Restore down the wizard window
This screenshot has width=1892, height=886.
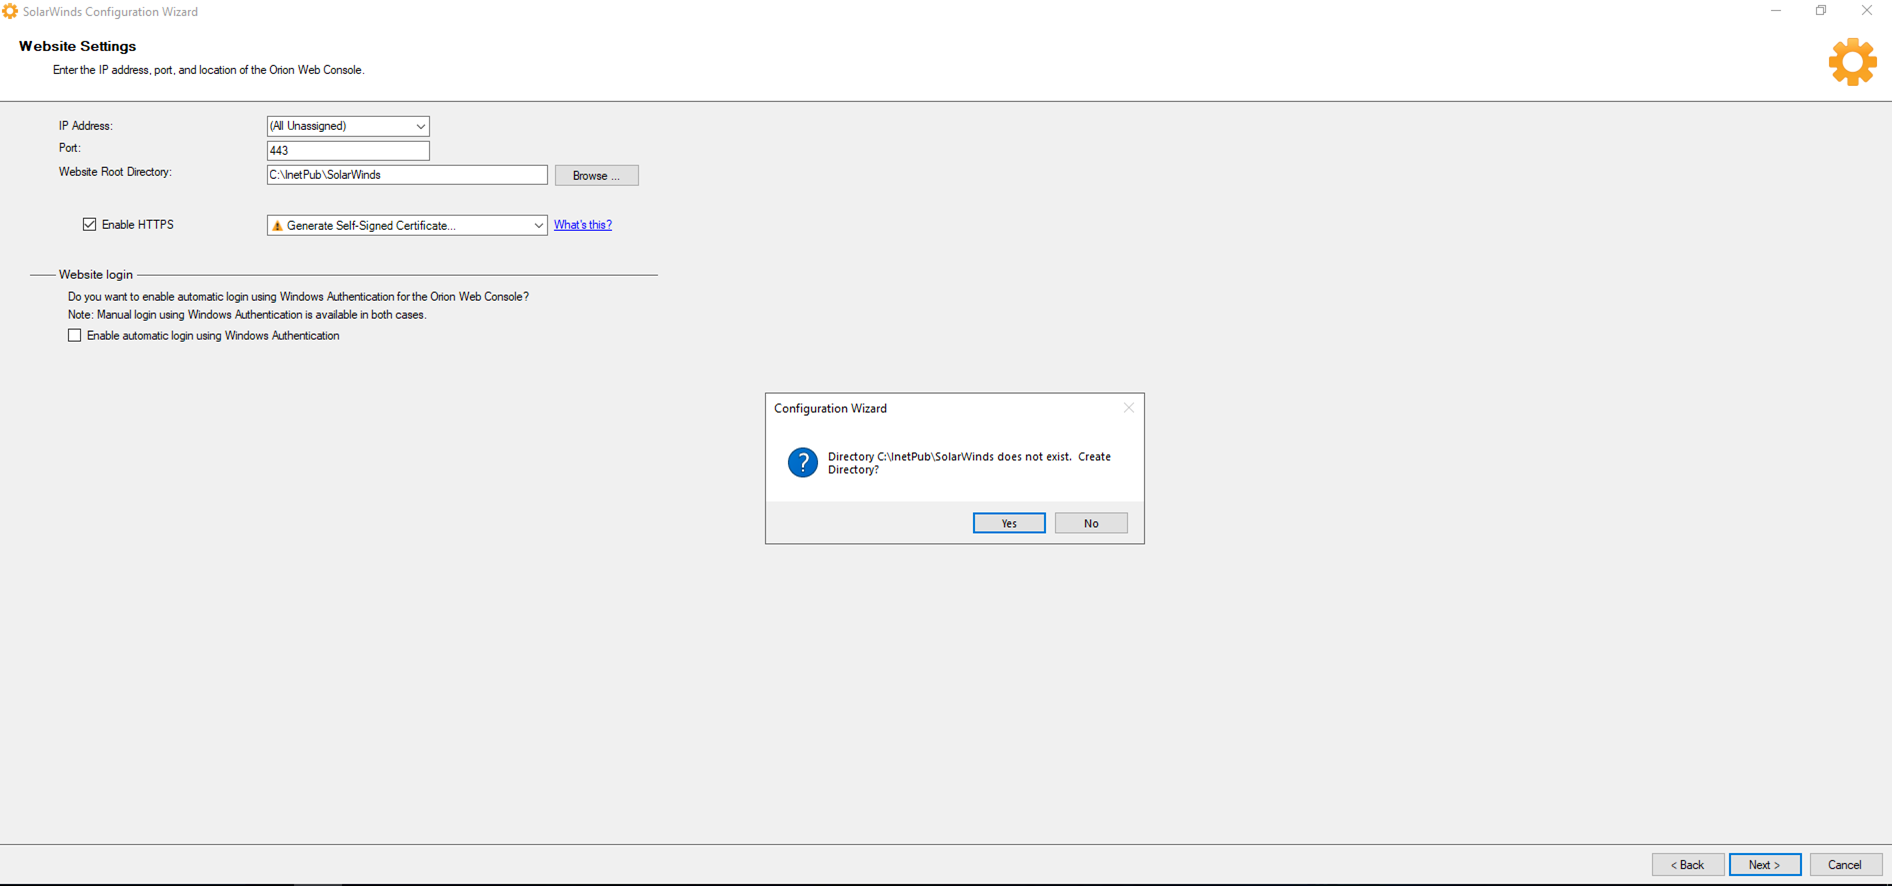(x=1821, y=11)
